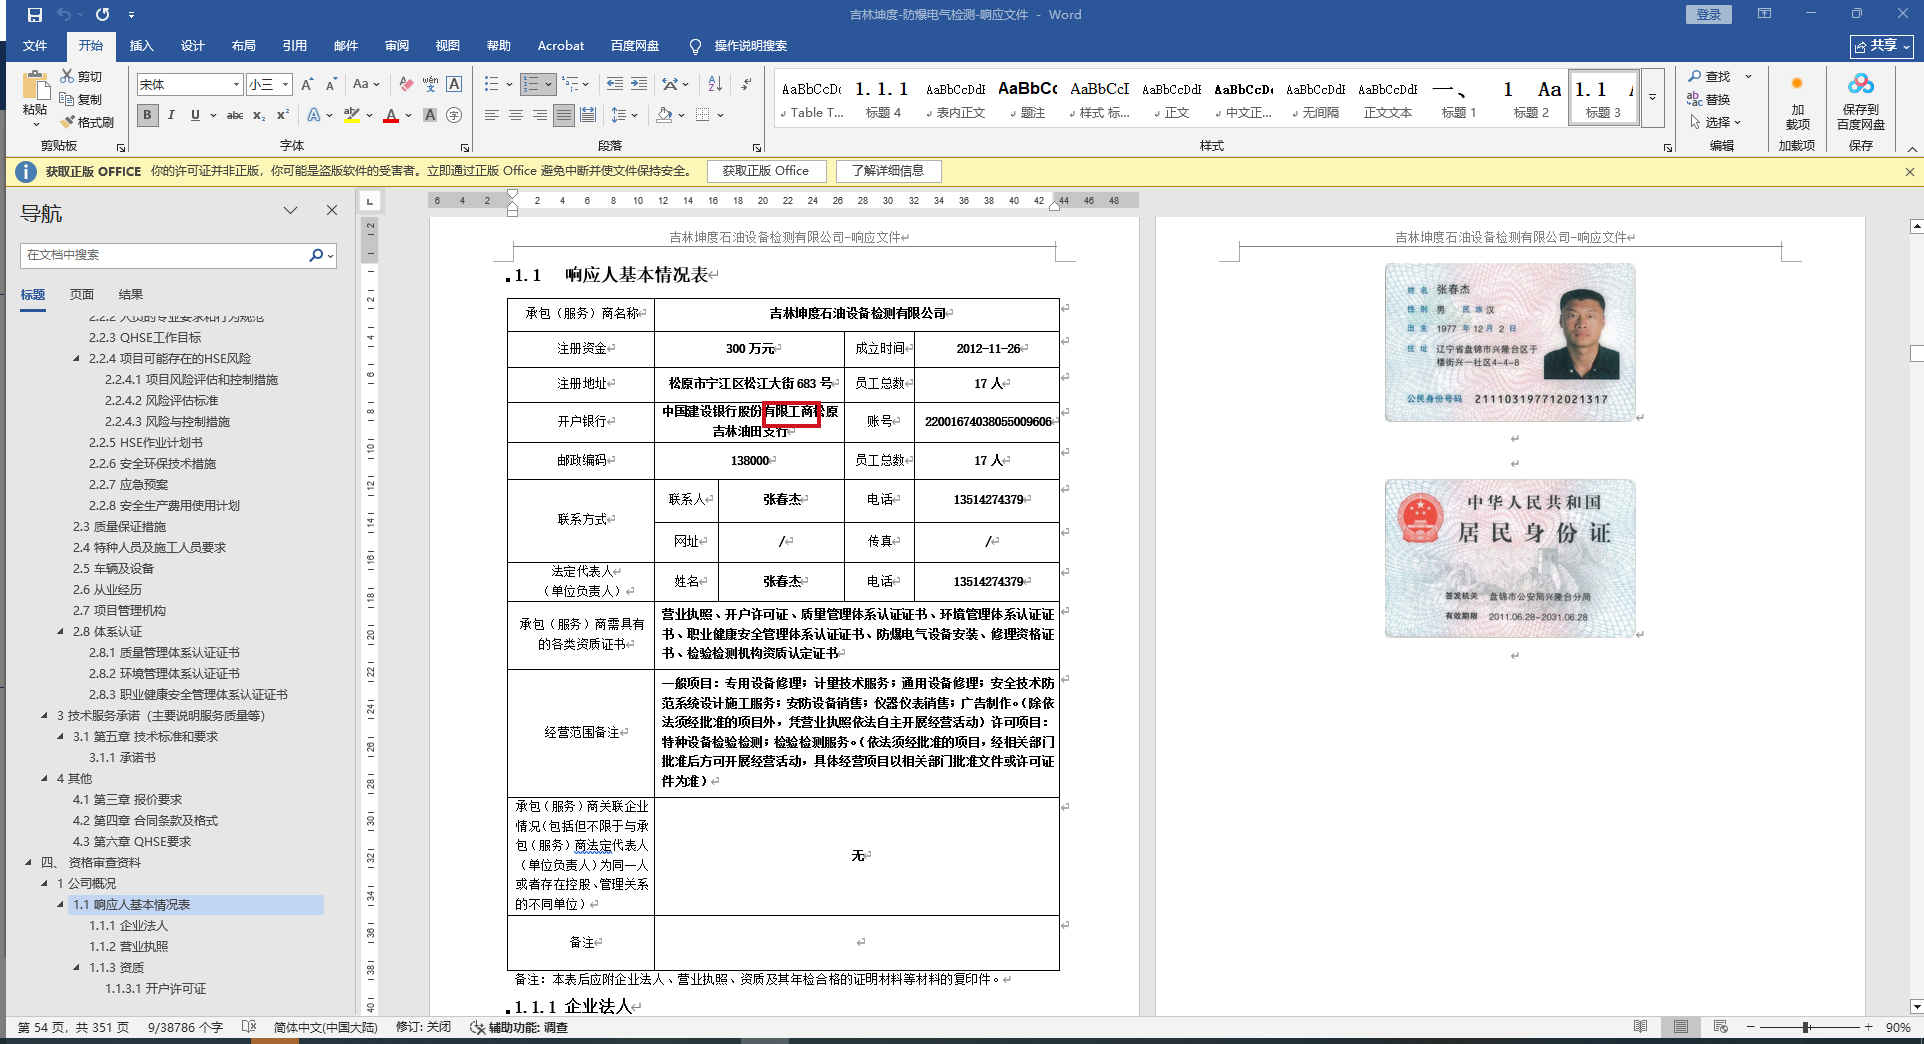The height and width of the screenshot is (1044, 1924).
Task: Toggle justified text alignment
Action: [x=564, y=115]
